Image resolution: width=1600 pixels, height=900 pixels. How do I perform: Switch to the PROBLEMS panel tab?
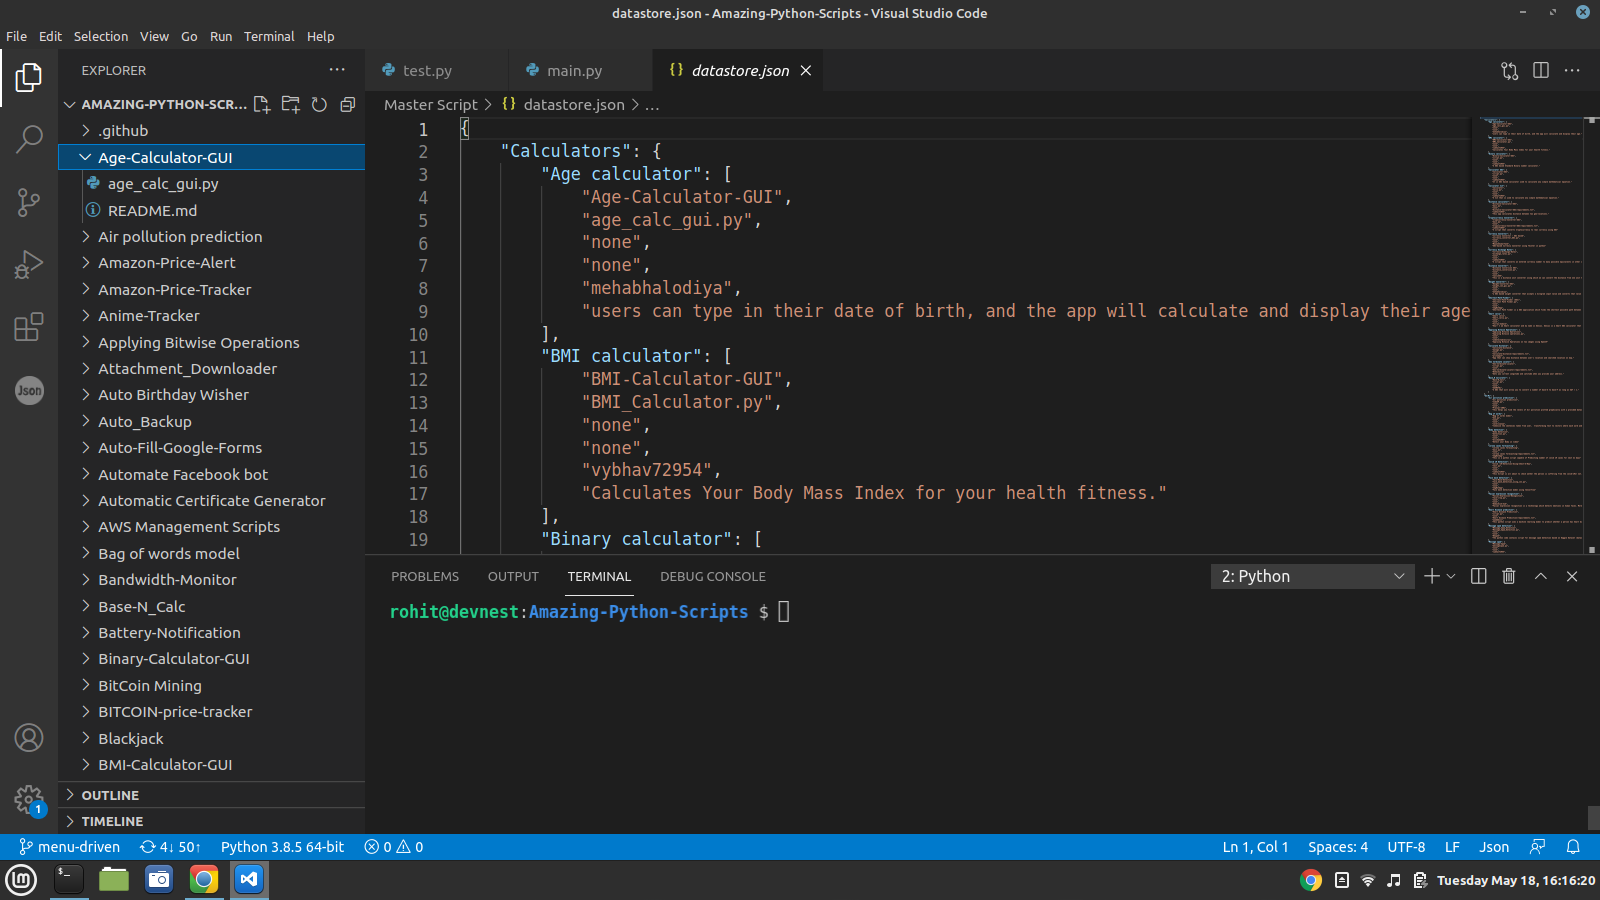click(x=425, y=576)
